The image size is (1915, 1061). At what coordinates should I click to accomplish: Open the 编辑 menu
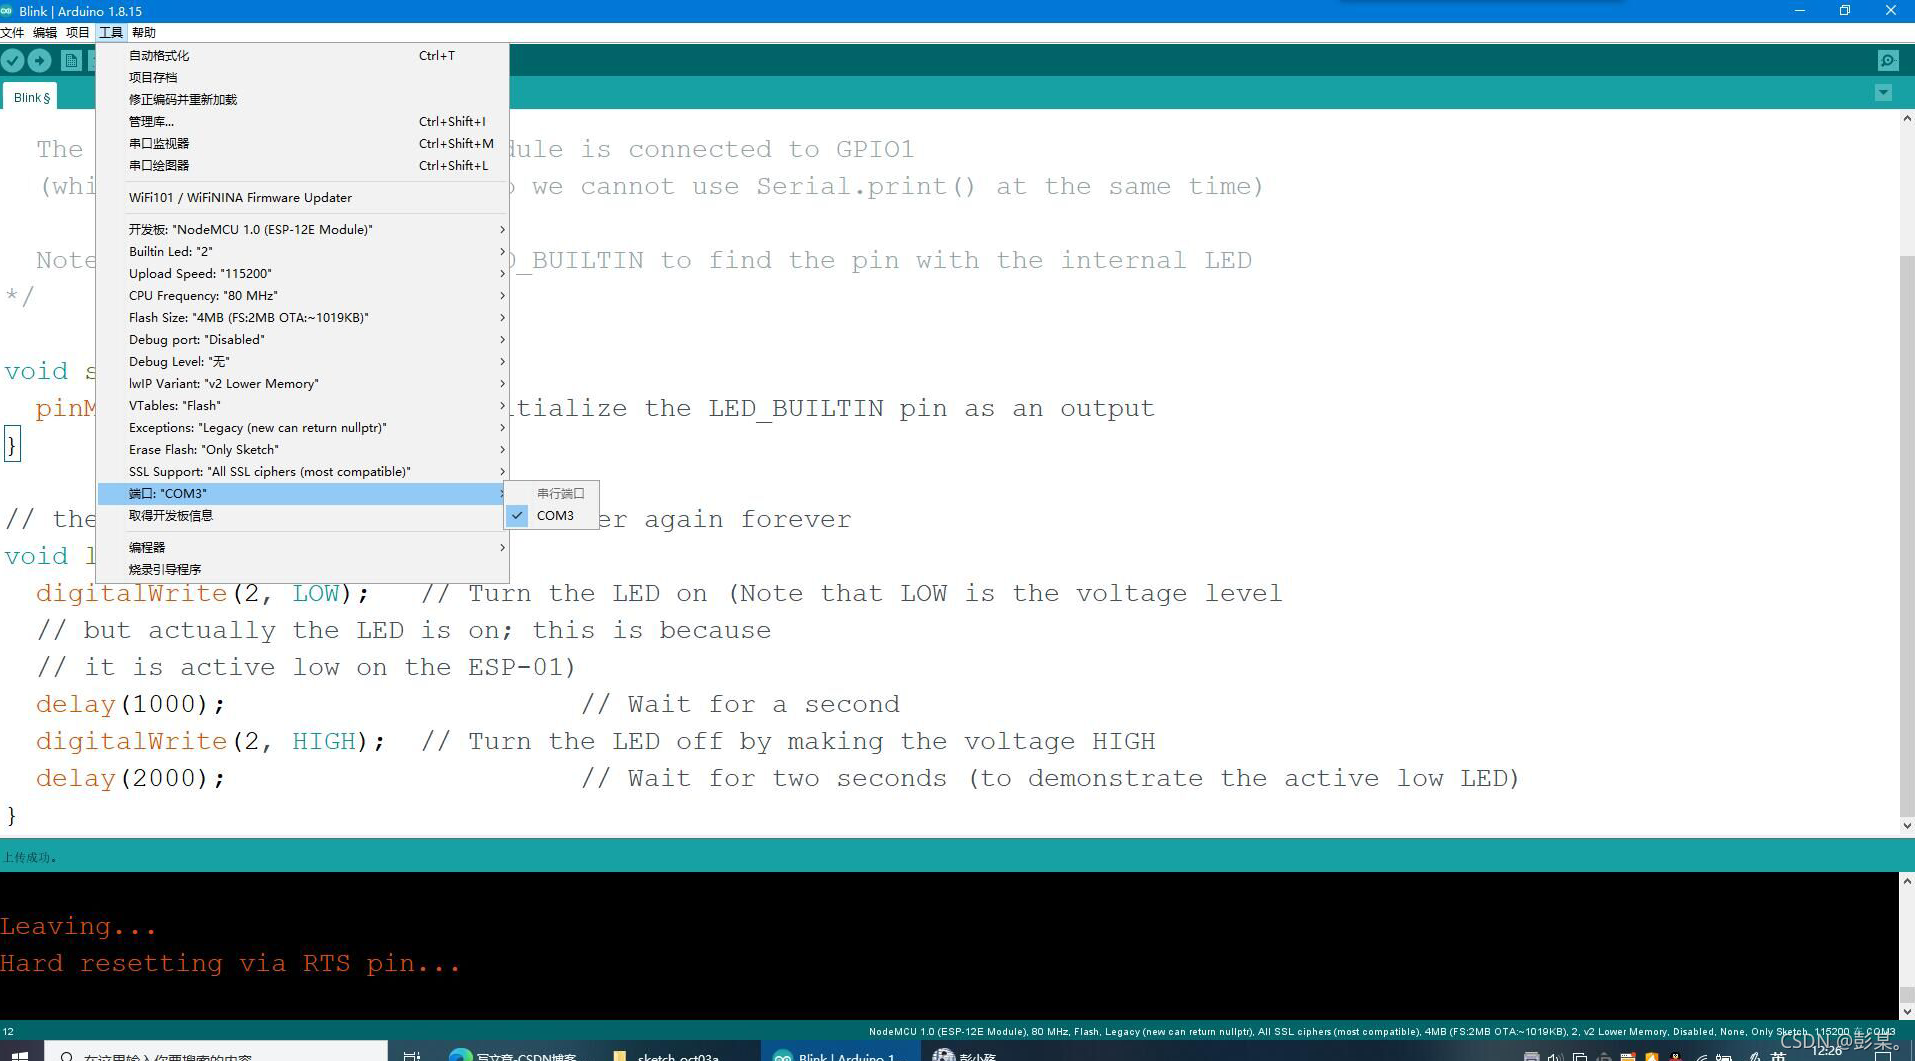pyautogui.click(x=45, y=32)
